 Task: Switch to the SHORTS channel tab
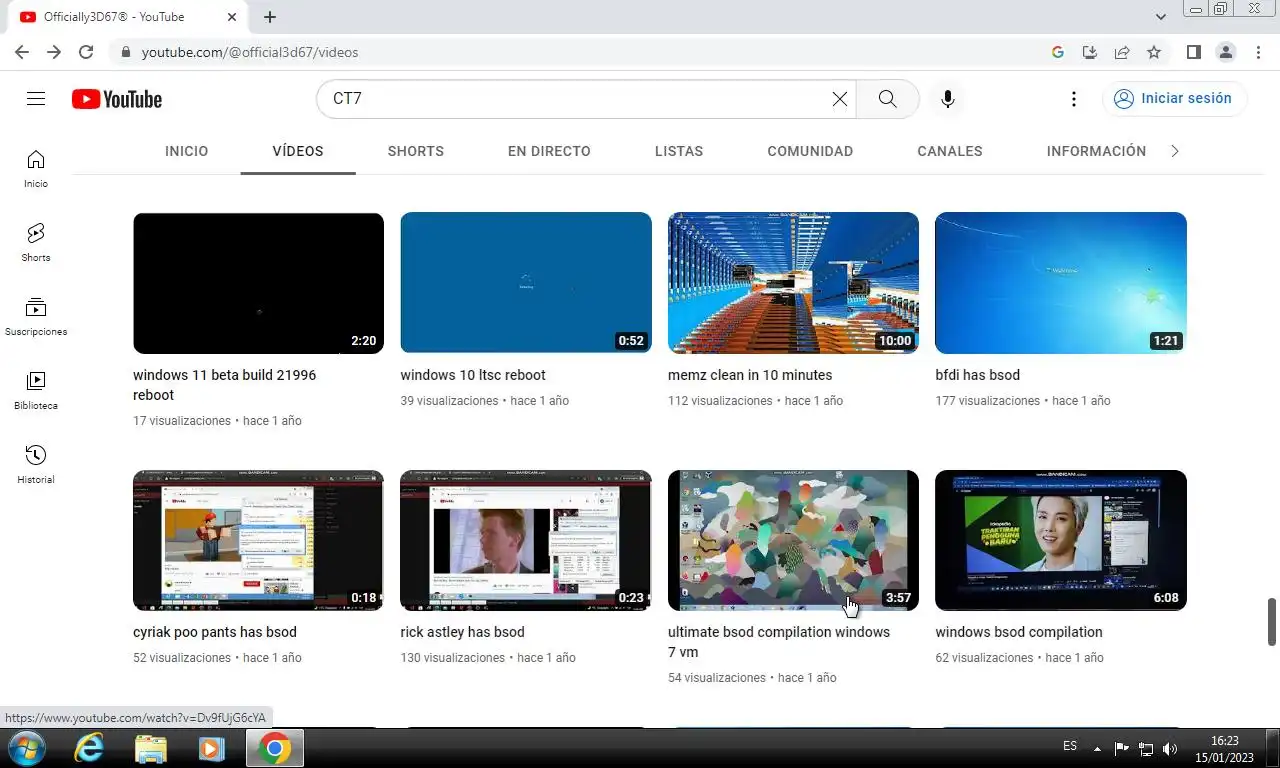(416, 151)
